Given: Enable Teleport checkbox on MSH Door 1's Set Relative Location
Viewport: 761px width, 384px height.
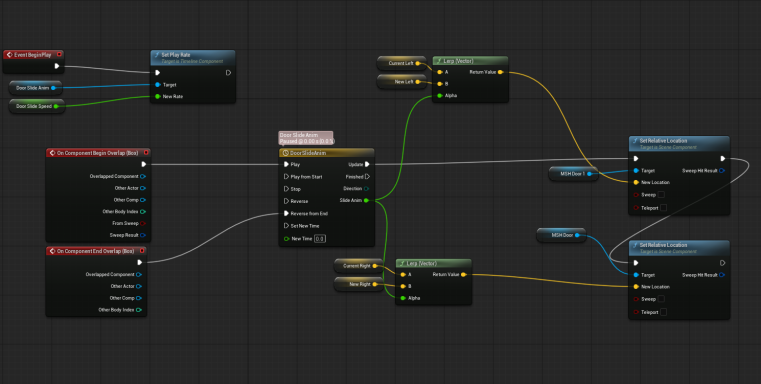Looking at the screenshot, I should pos(663,208).
